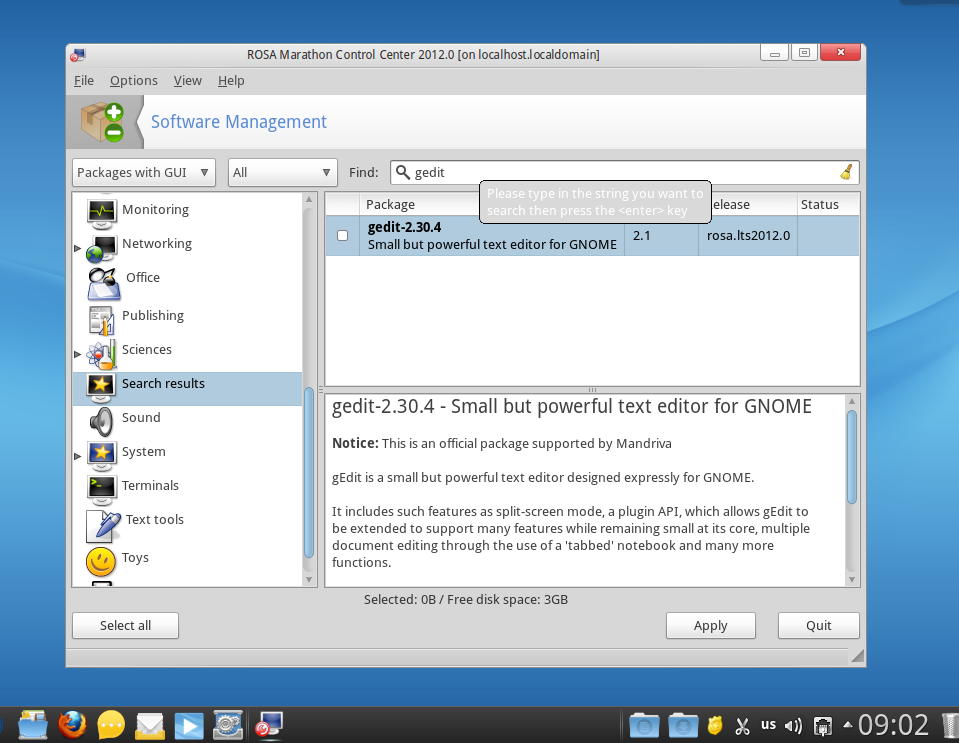Open the mail envelope icon in taskbar
The width and height of the screenshot is (959, 743).
point(150,726)
